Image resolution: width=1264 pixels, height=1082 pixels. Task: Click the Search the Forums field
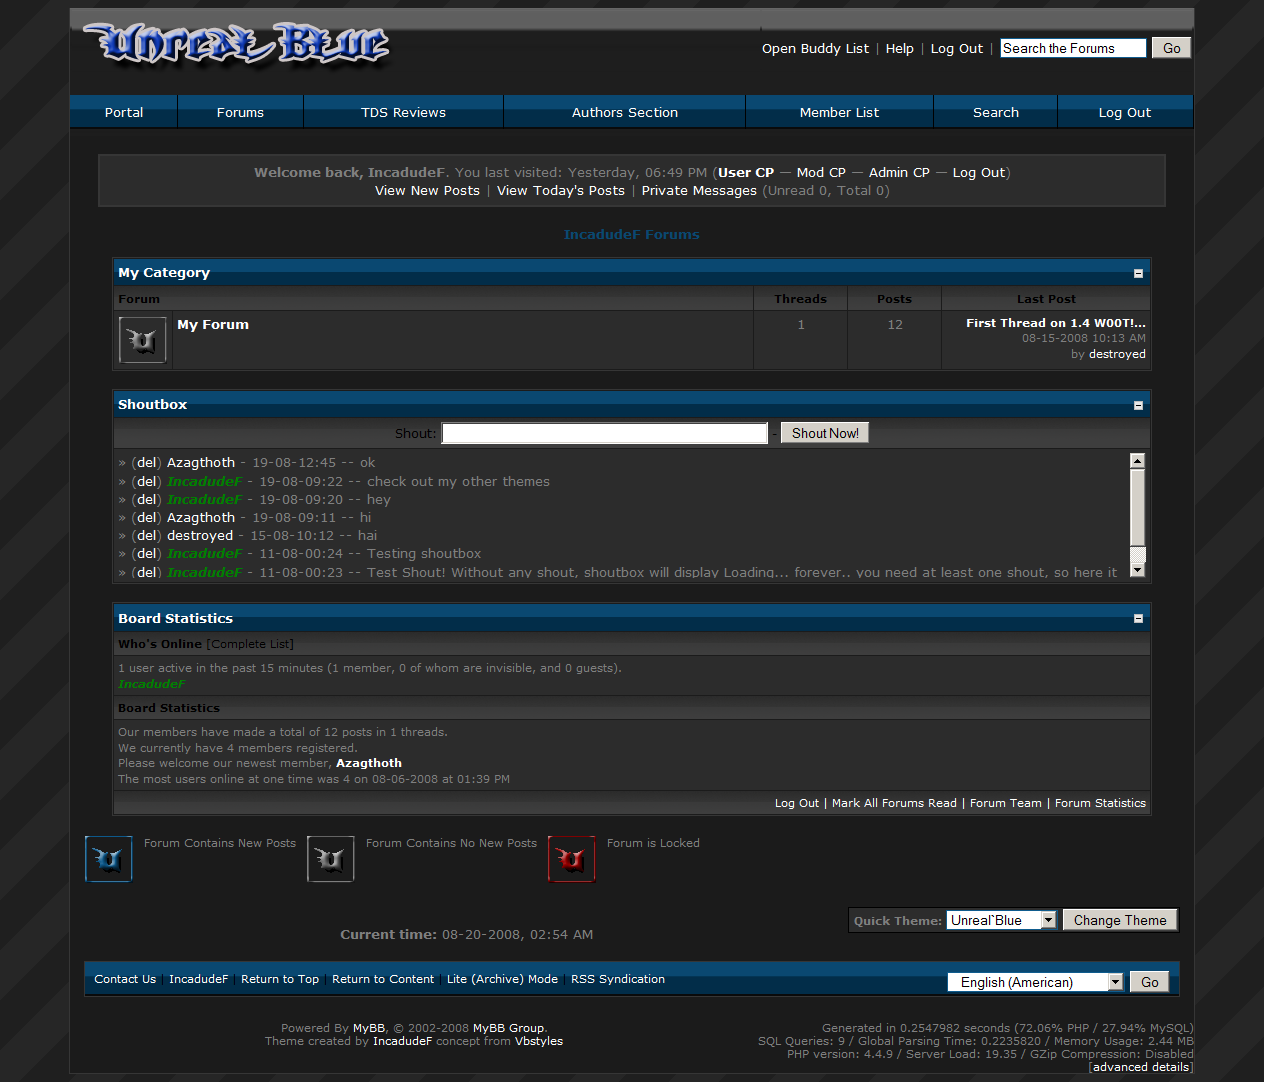coord(1073,48)
